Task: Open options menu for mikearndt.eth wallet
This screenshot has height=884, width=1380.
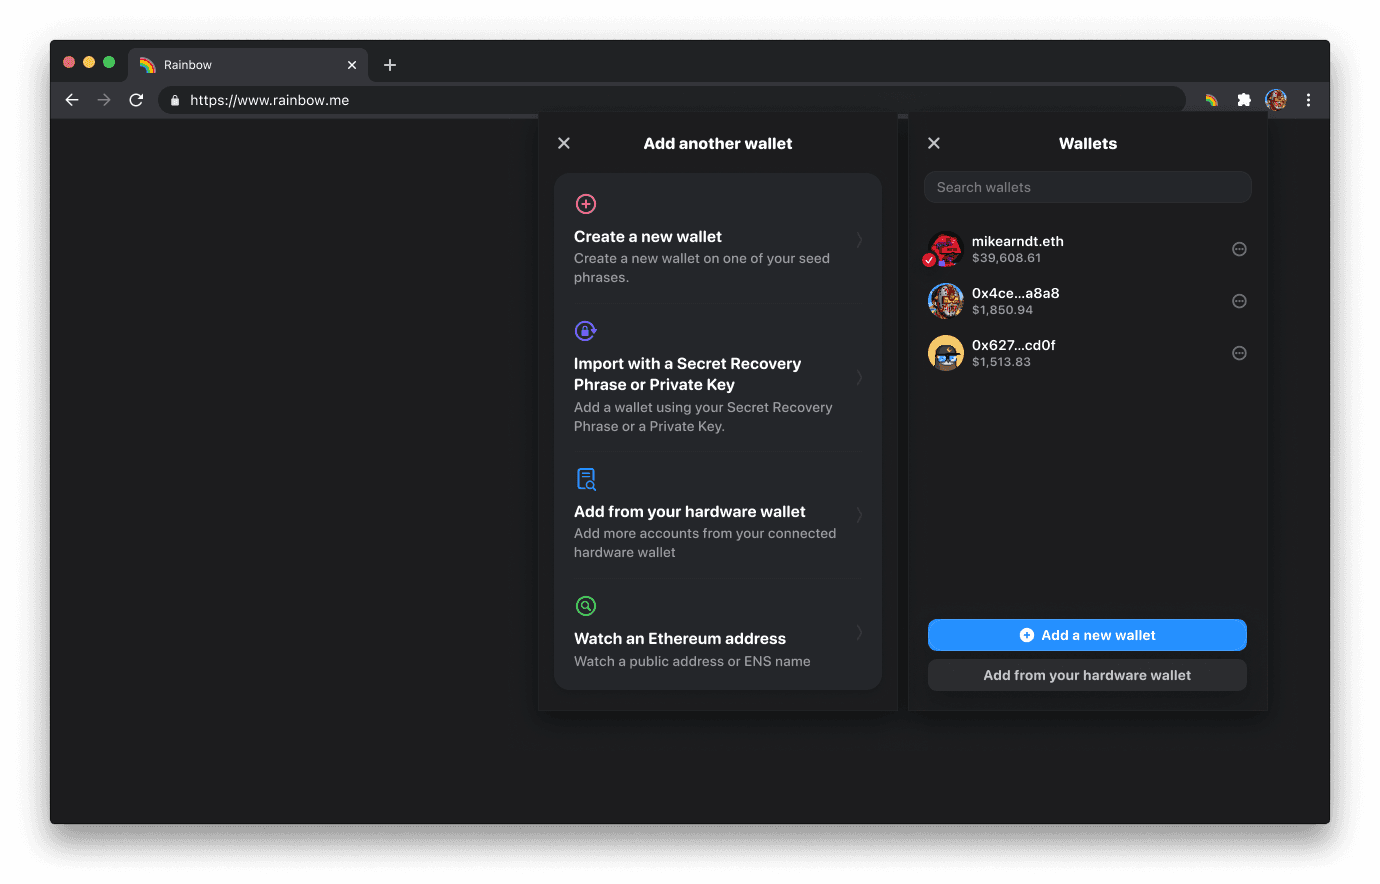Action: tap(1239, 249)
